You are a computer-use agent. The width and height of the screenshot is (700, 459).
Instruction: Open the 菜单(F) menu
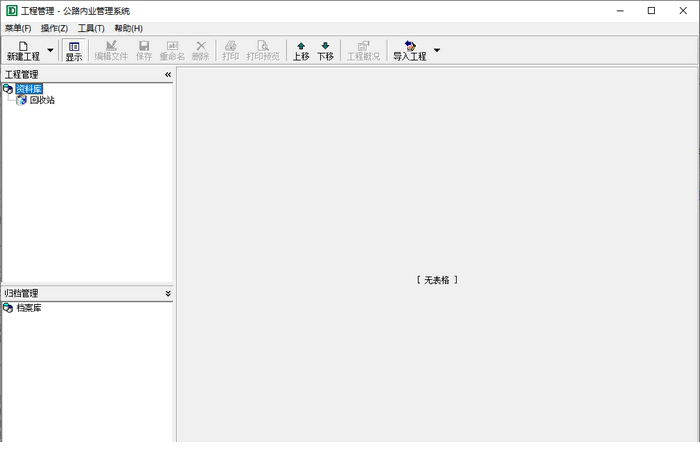pyautogui.click(x=18, y=28)
